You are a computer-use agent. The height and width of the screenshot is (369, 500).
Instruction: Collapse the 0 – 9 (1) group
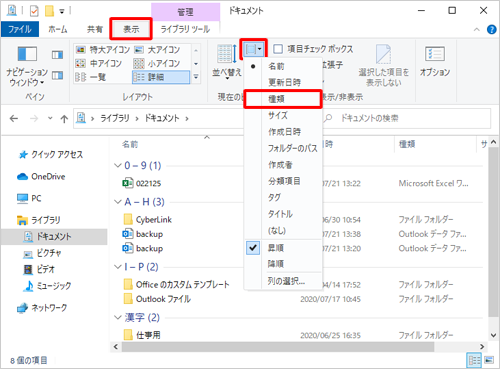point(117,165)
